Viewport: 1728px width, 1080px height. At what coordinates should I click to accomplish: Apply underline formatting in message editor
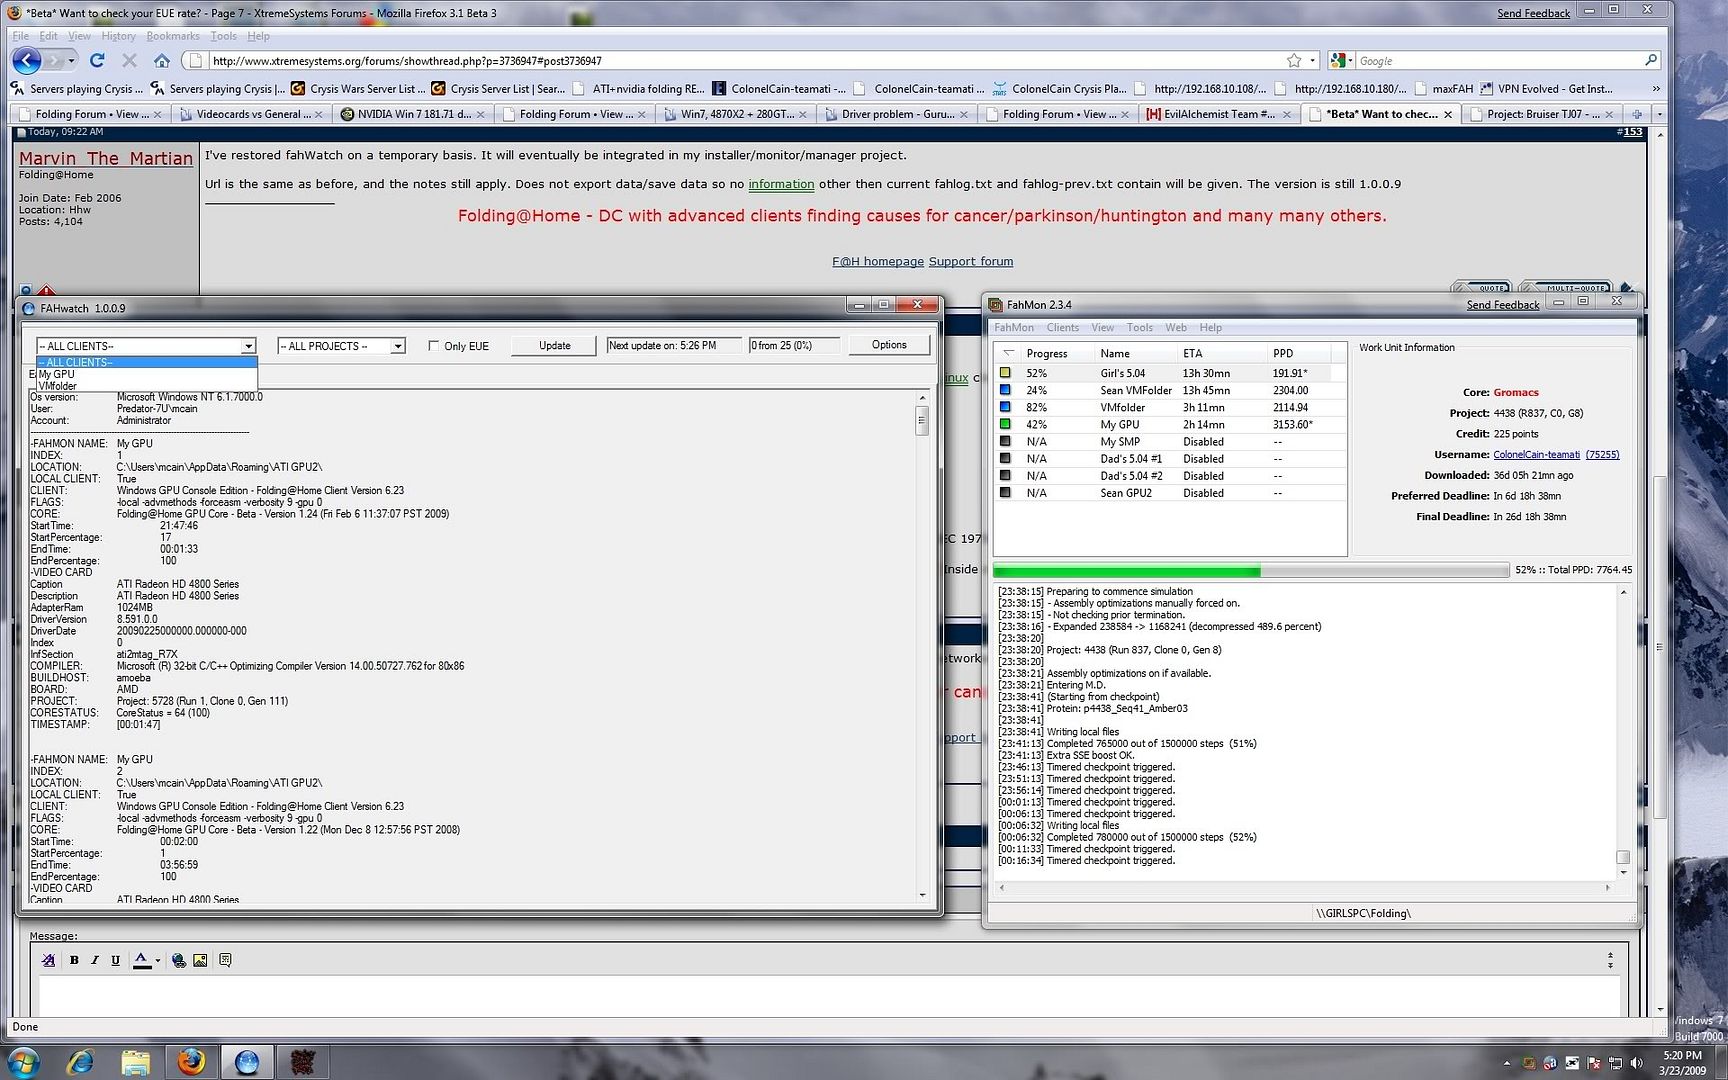click(116, 960)
